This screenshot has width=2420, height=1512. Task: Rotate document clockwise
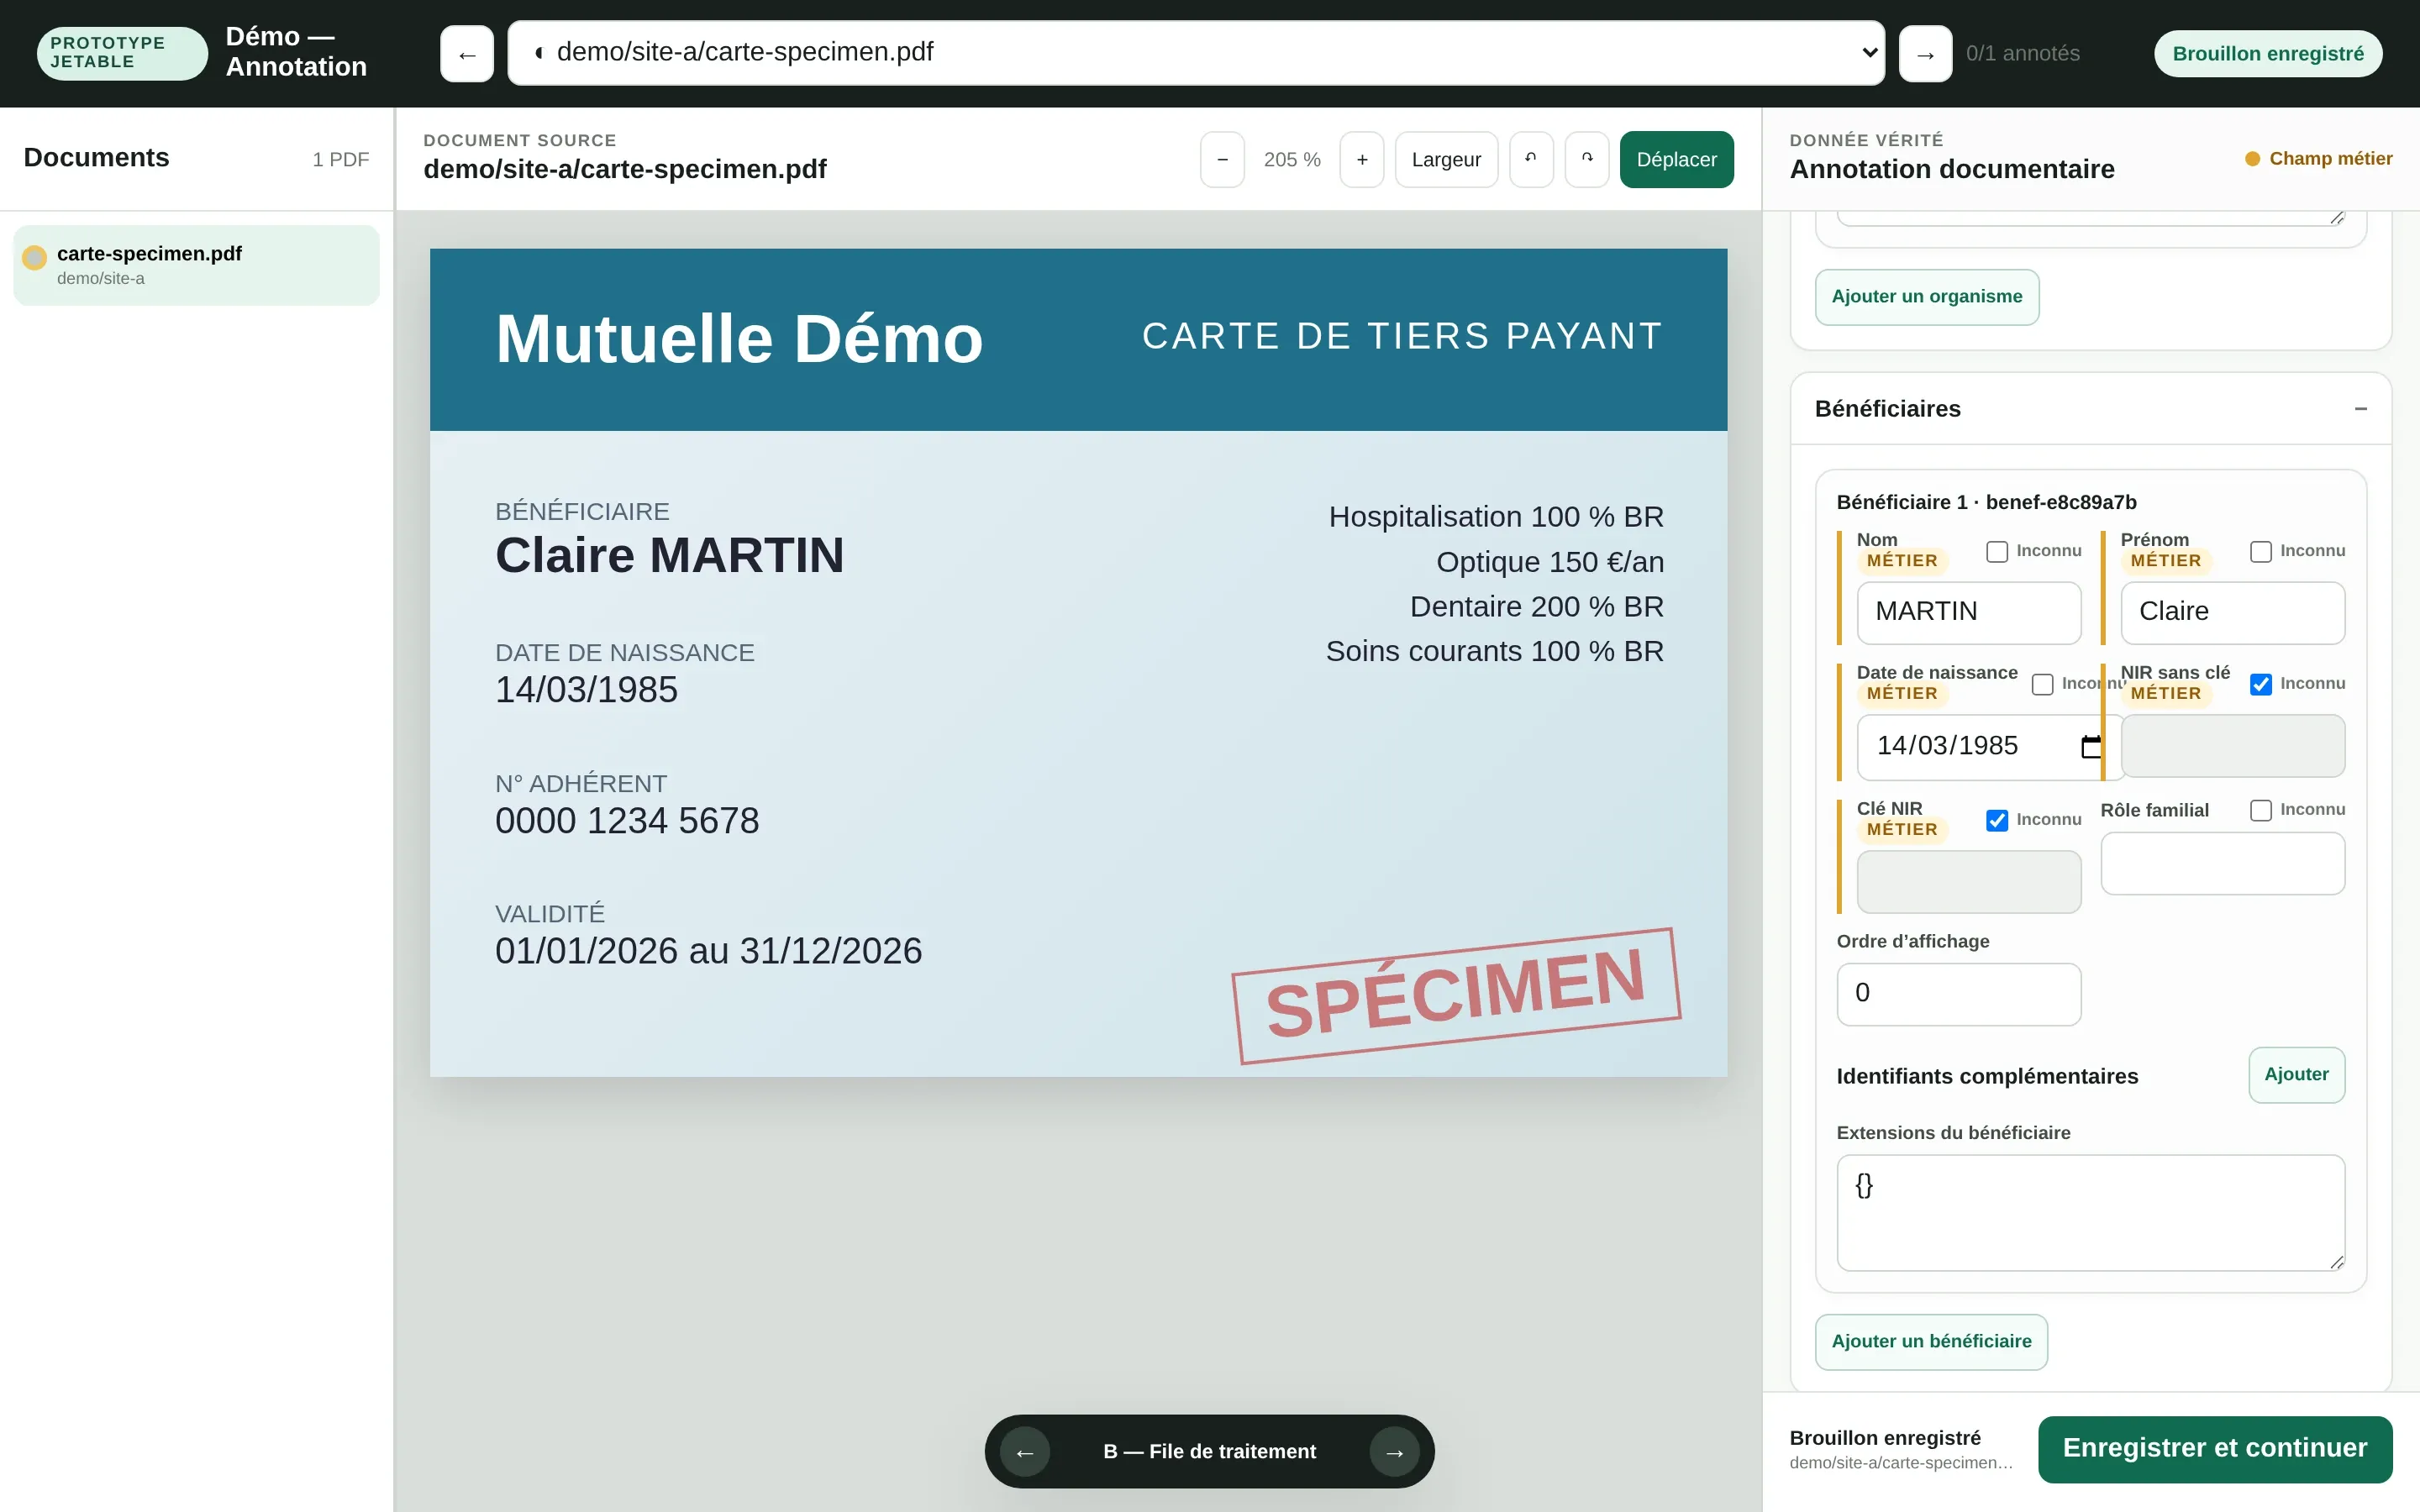click(x=1587, y=160)
